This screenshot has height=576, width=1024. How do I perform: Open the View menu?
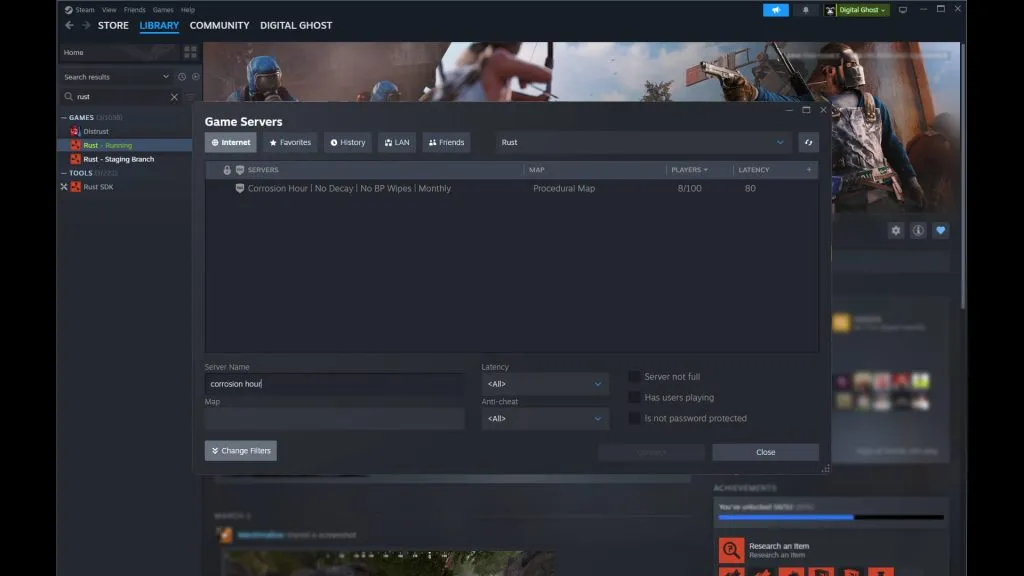point(109,10)
